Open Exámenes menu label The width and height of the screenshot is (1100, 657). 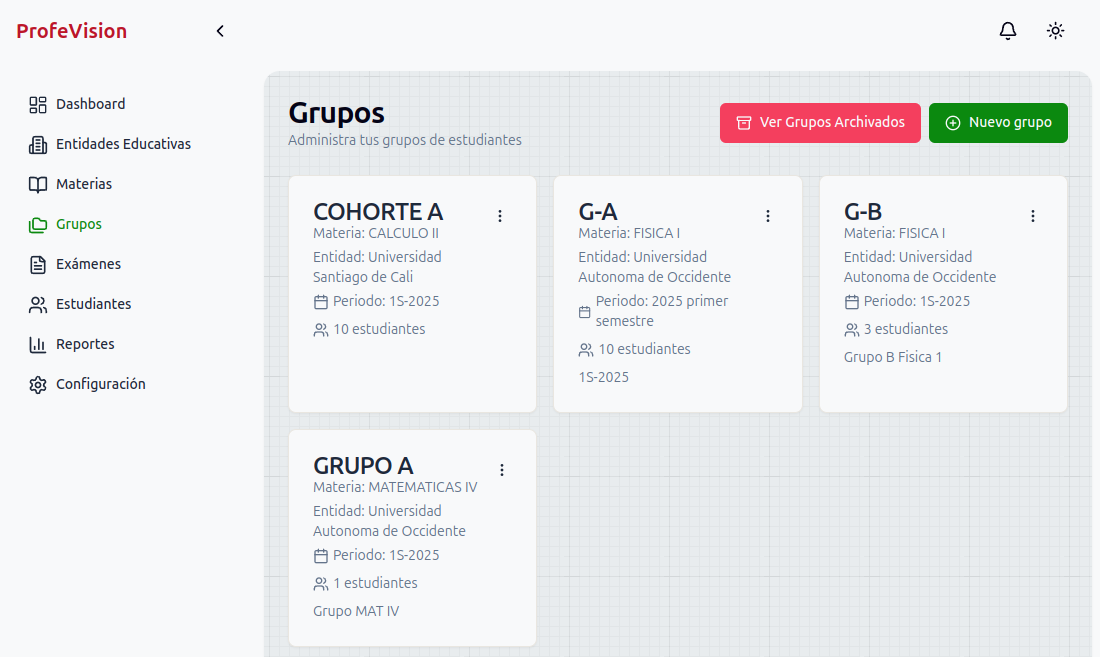pos(88,264)
